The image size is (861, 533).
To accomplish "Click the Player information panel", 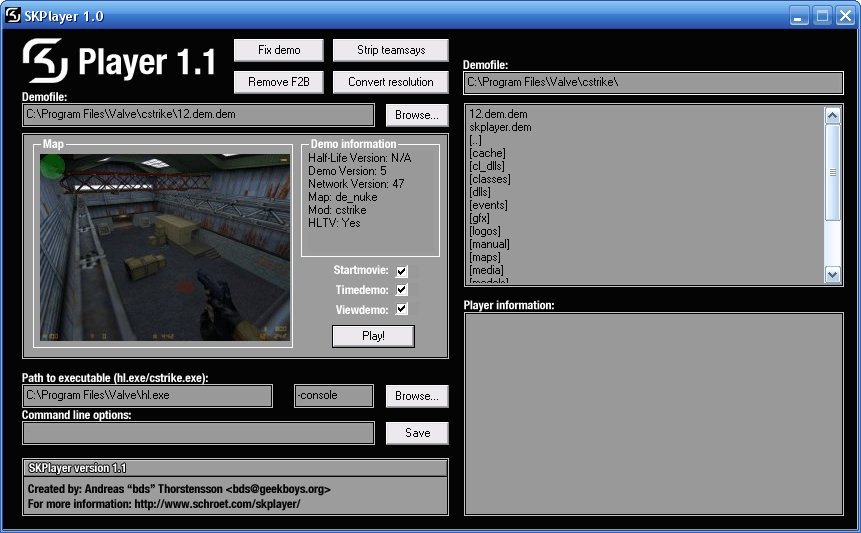I will [653, 414].
